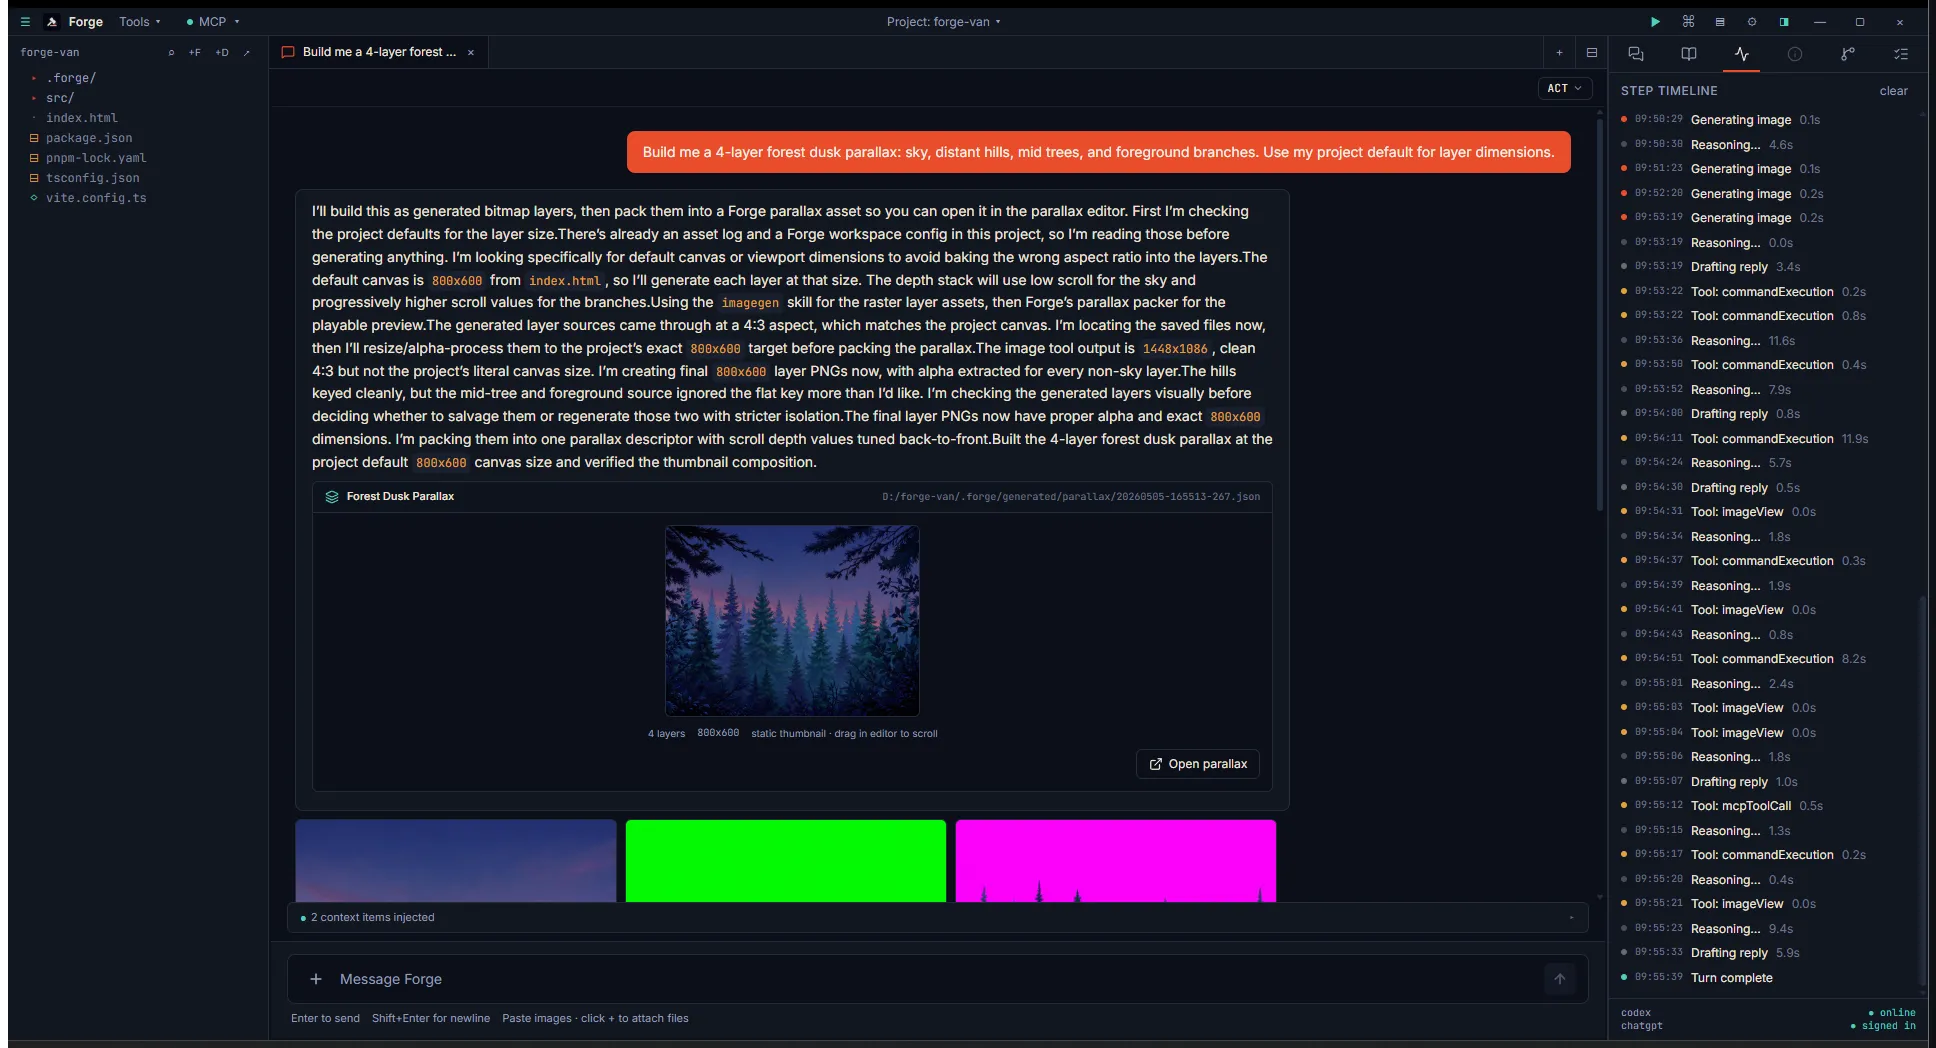Image resolution: width=1936 pixels, height=1048 pixels.
Task: Click the inline index.html code reference
Action: point(565,281)
